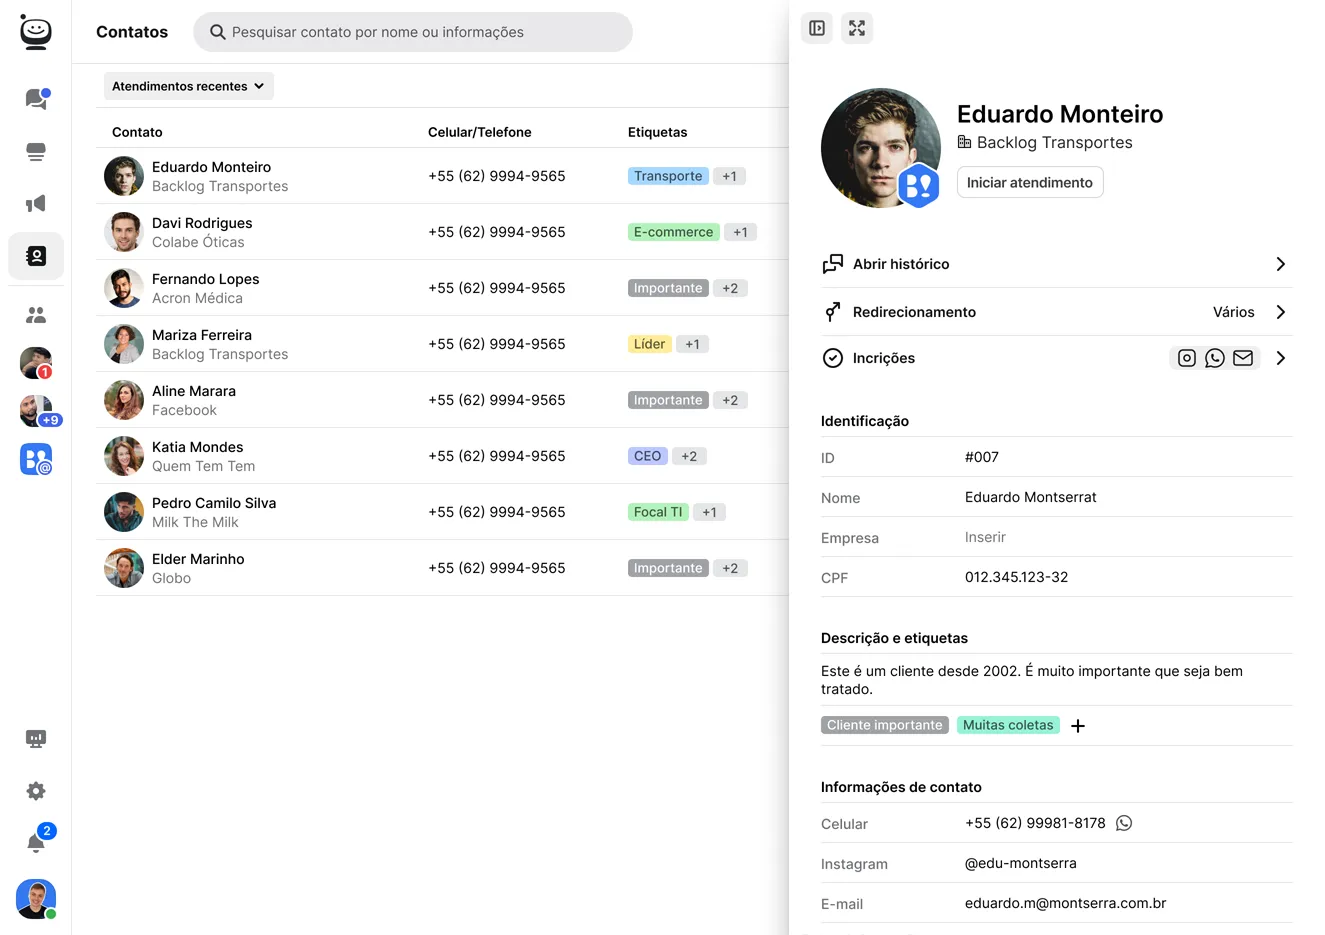1325x935 pixels.
Task: Click the expand fullscreen icon above the profile
Action: (x=857, y=28)
